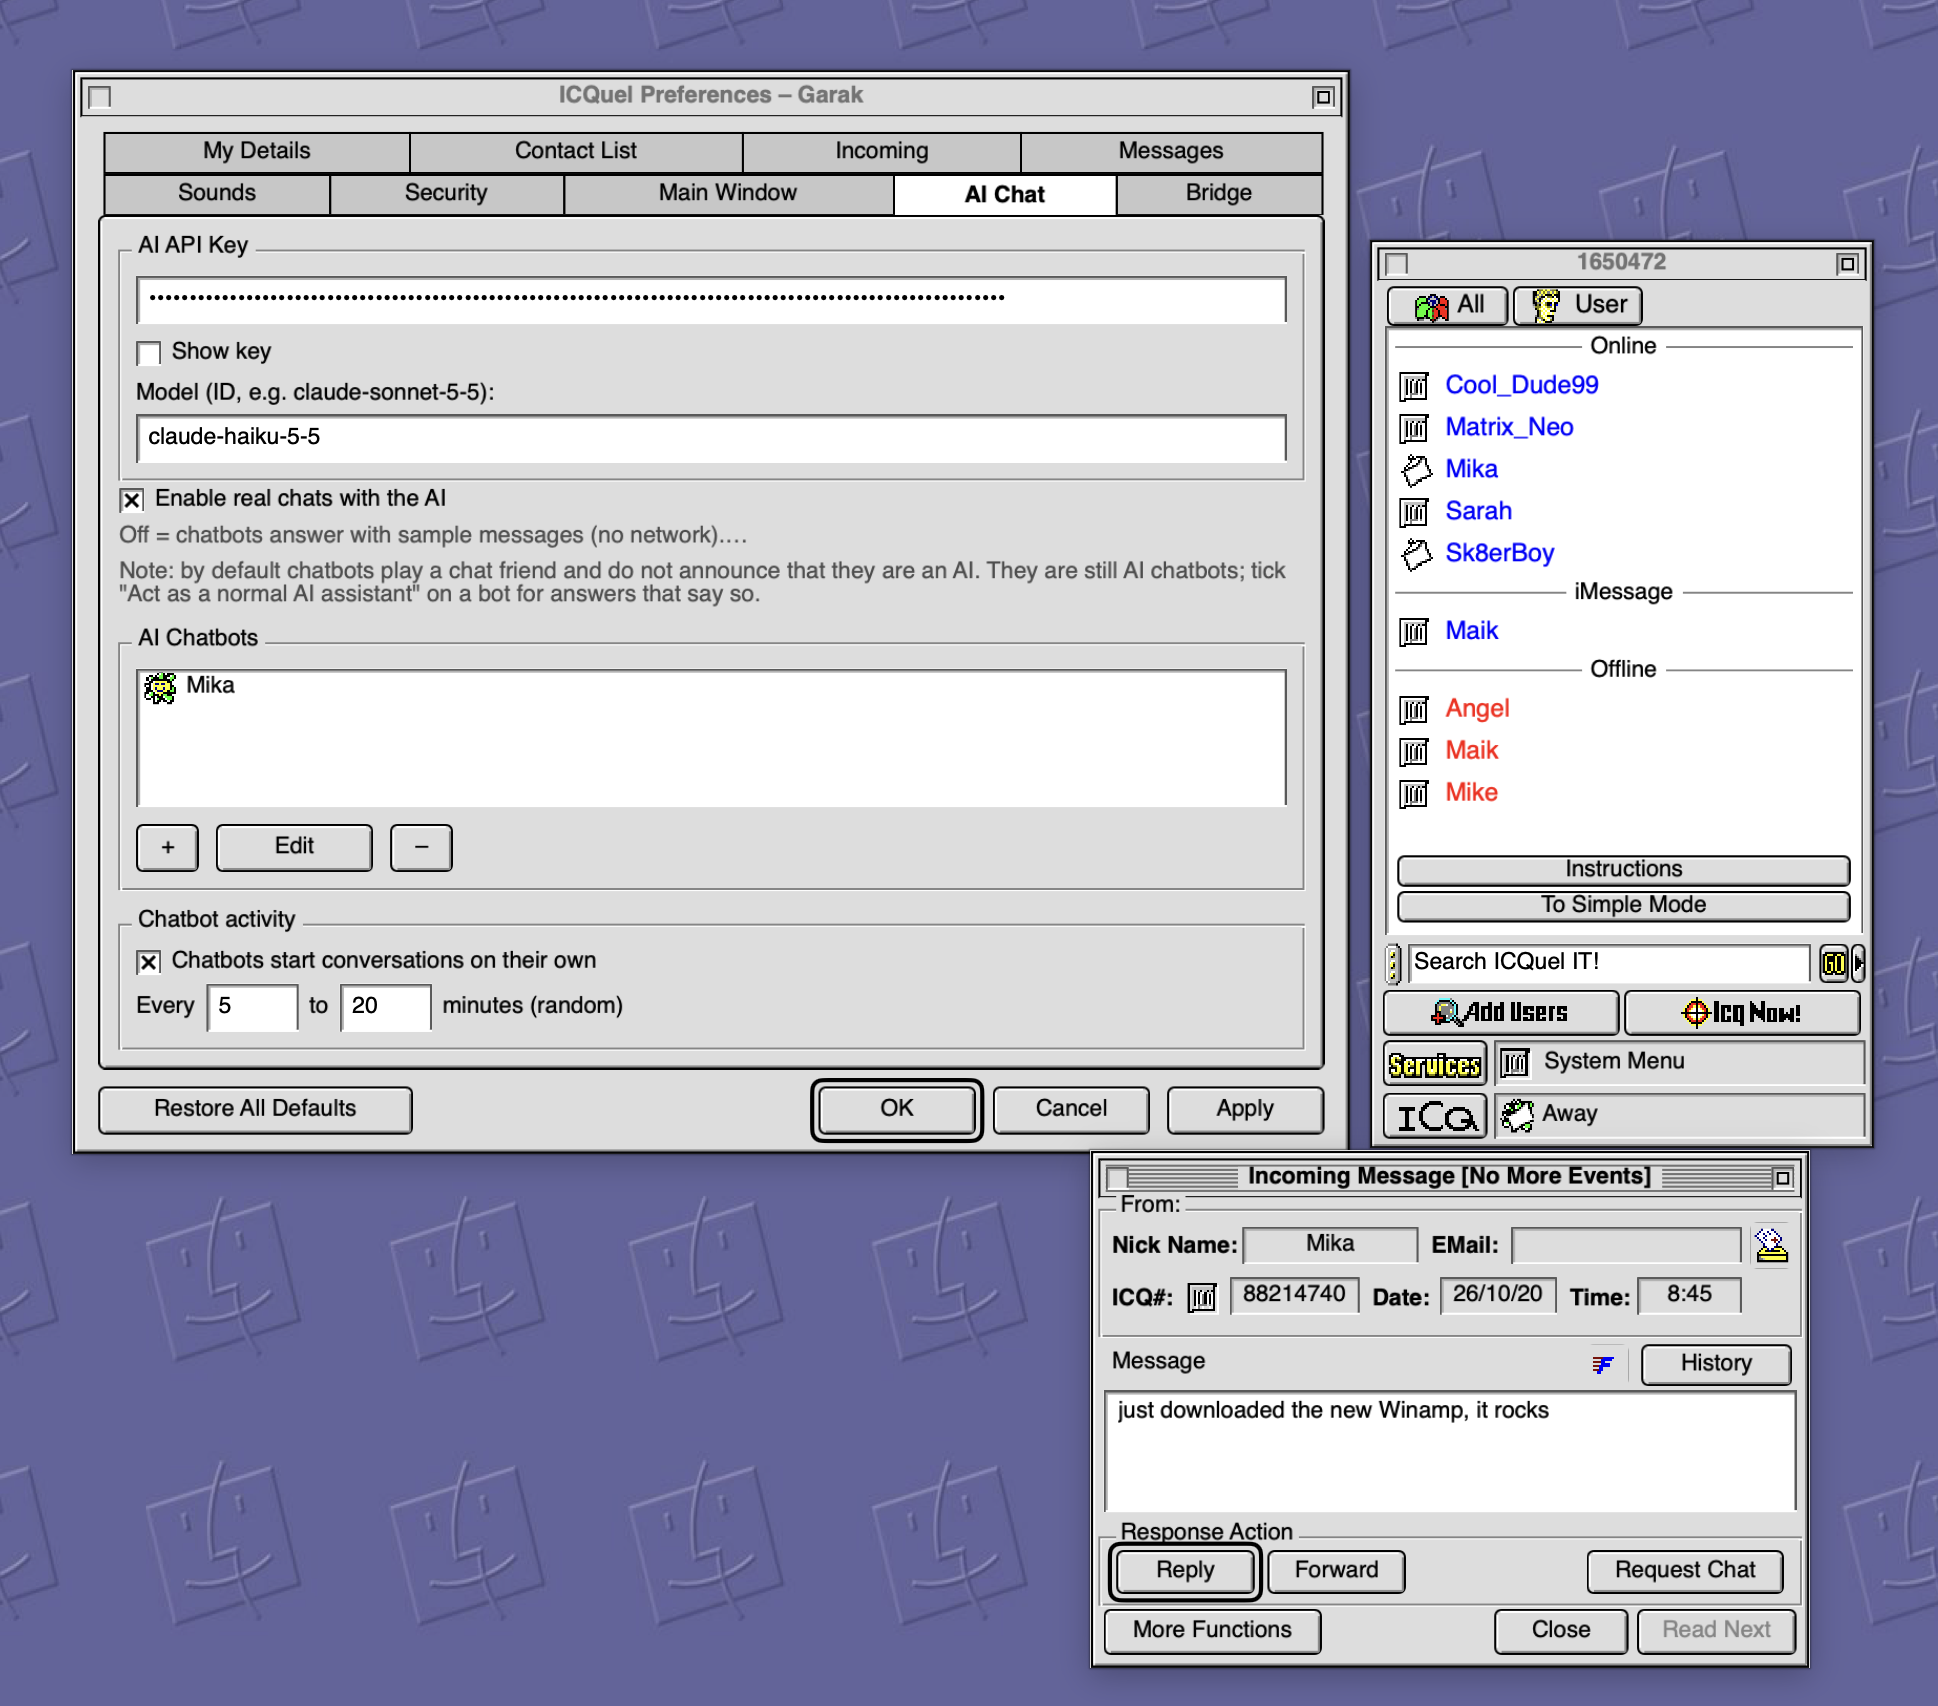This screenshot has height=1706, width=1938.
Task: Click the Icq Now! button
Action: [x=1742, y=1013]
